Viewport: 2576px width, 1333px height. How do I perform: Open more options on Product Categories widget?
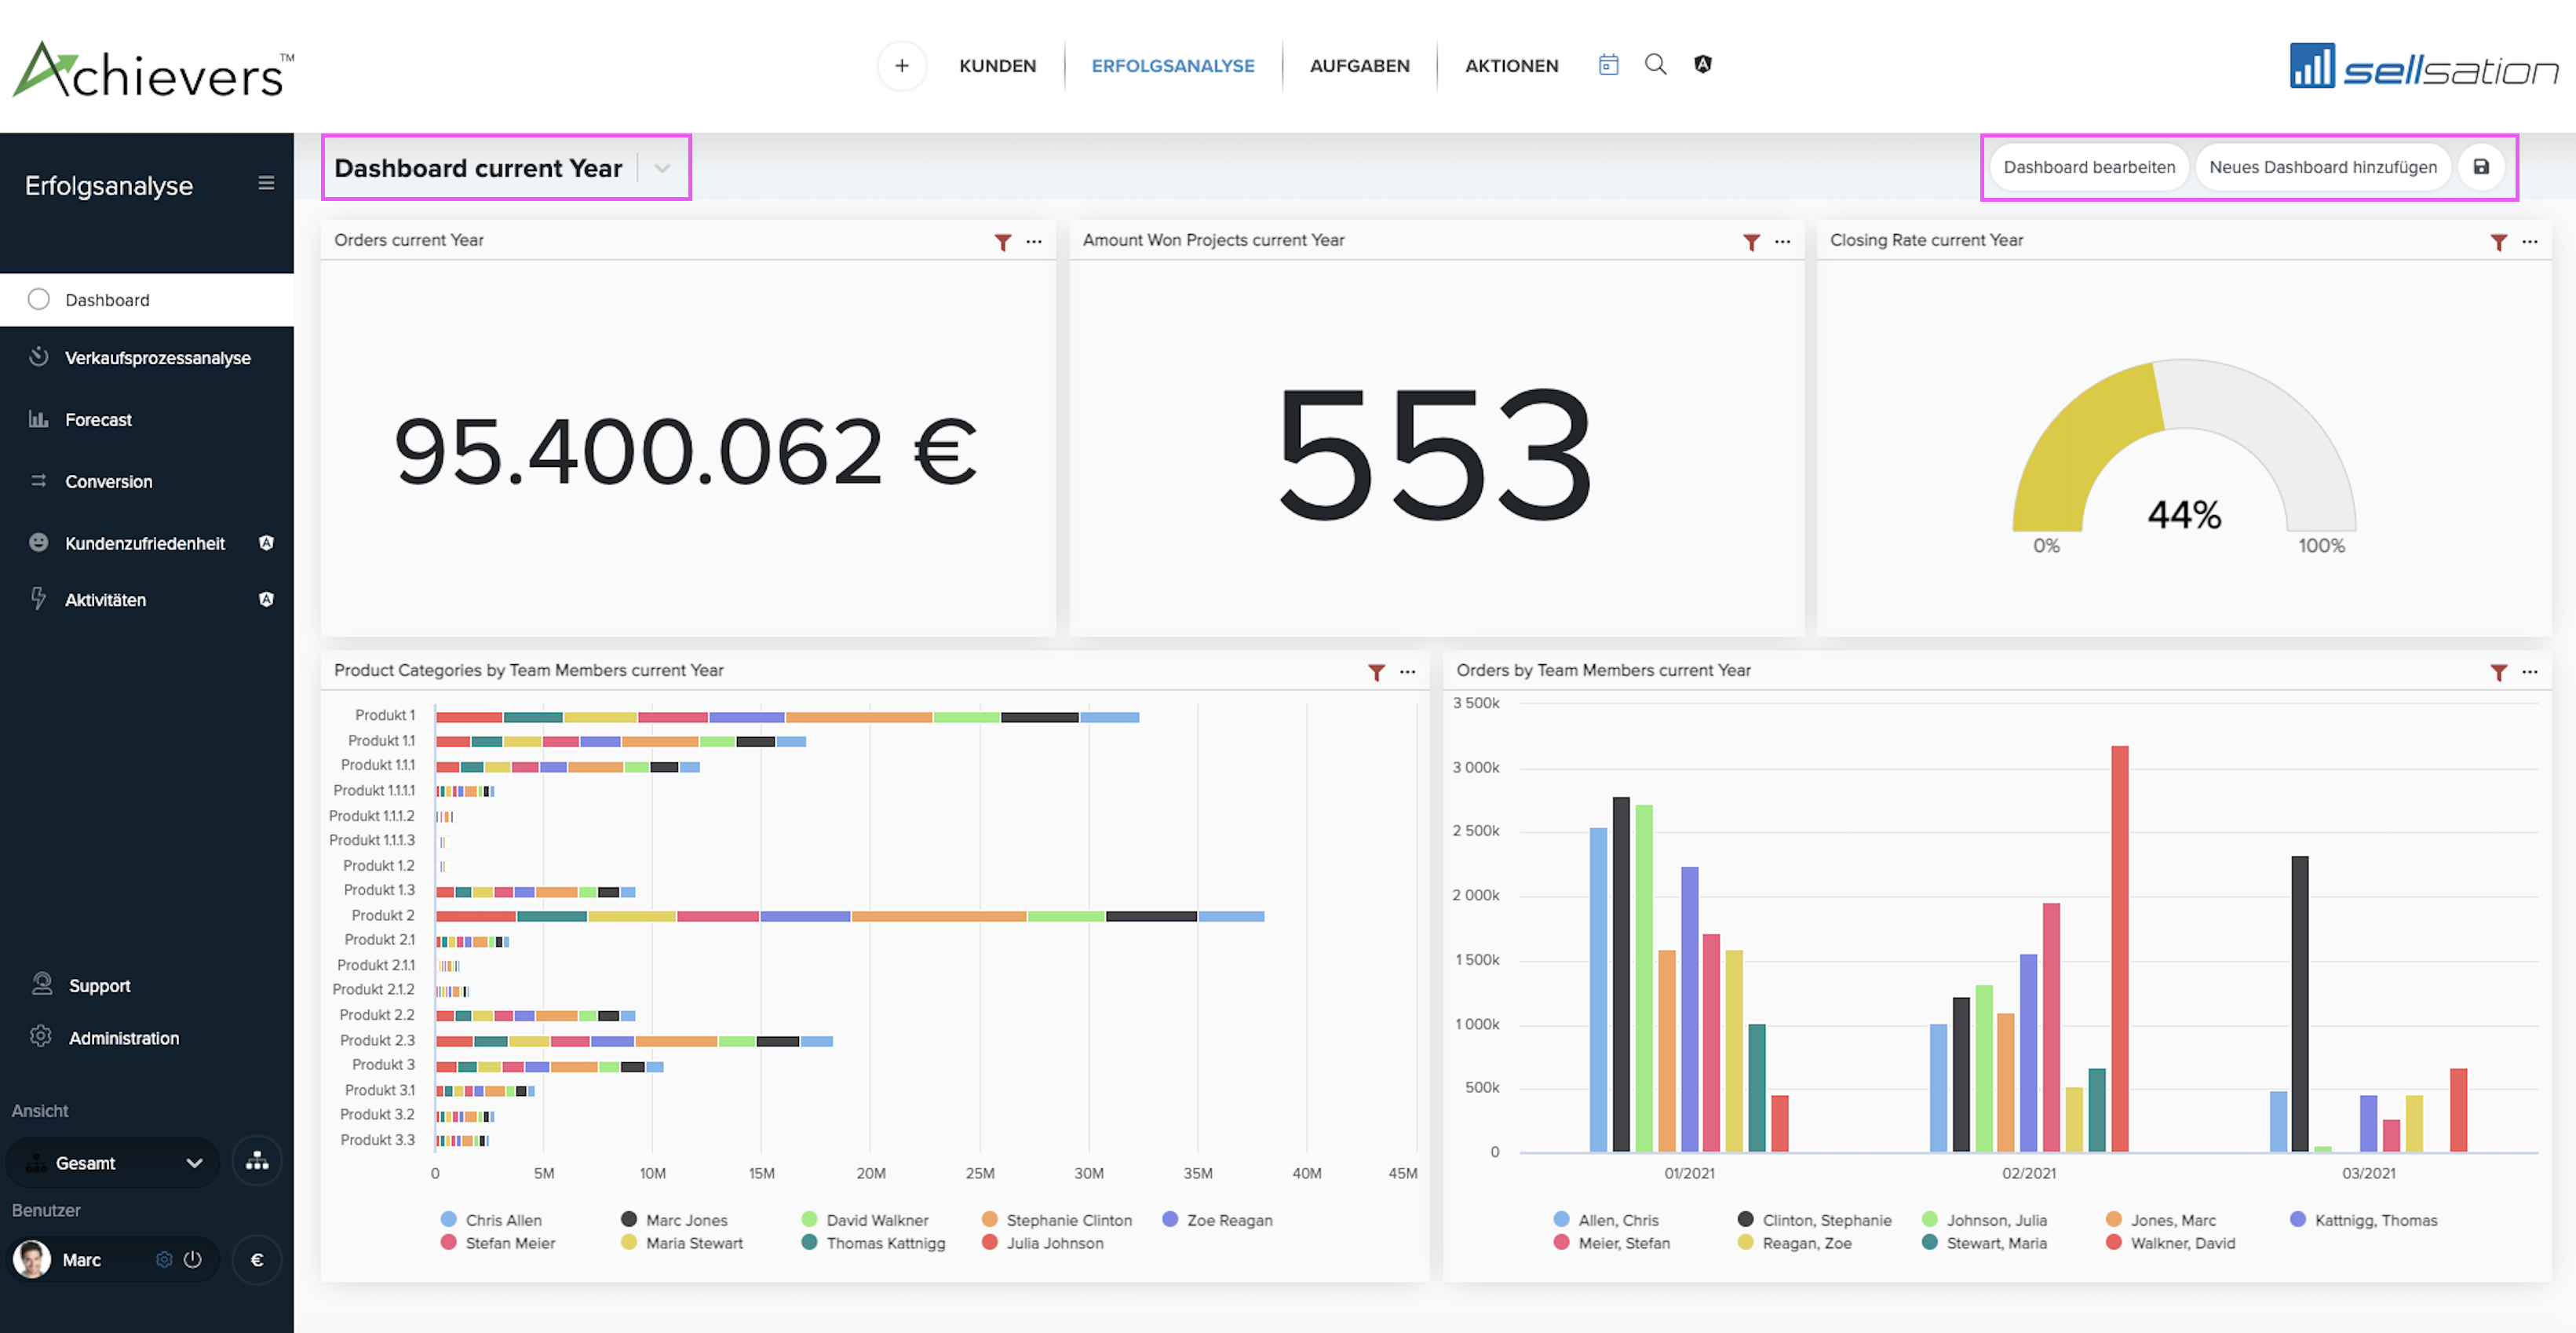coord(1408,672)
